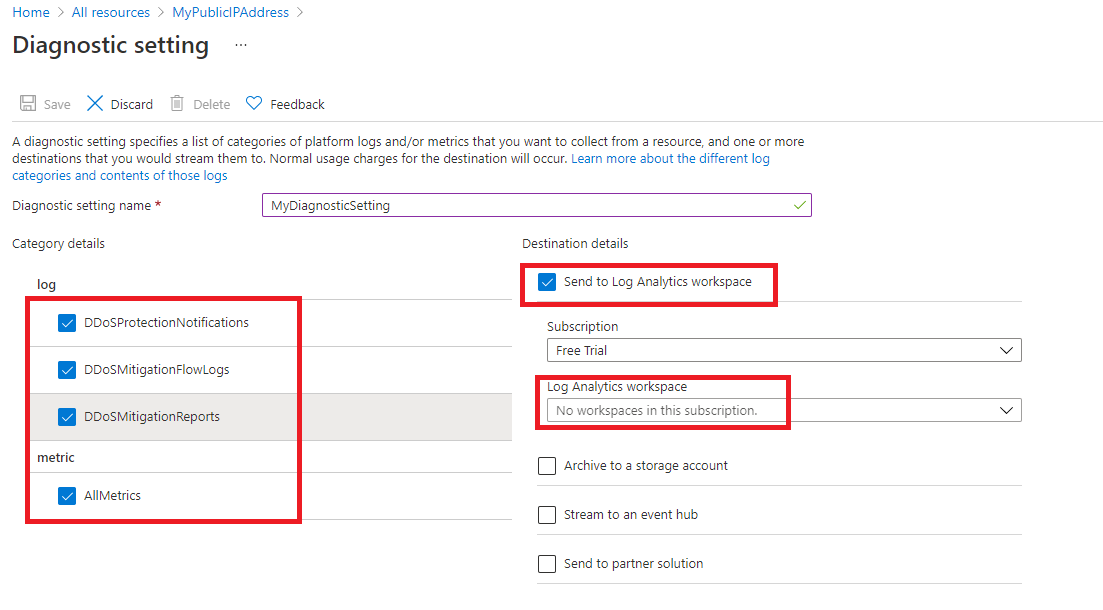Screen dimensions: 1103x610
Task: Enable Archive to a storage account
Action: (547, 465)
